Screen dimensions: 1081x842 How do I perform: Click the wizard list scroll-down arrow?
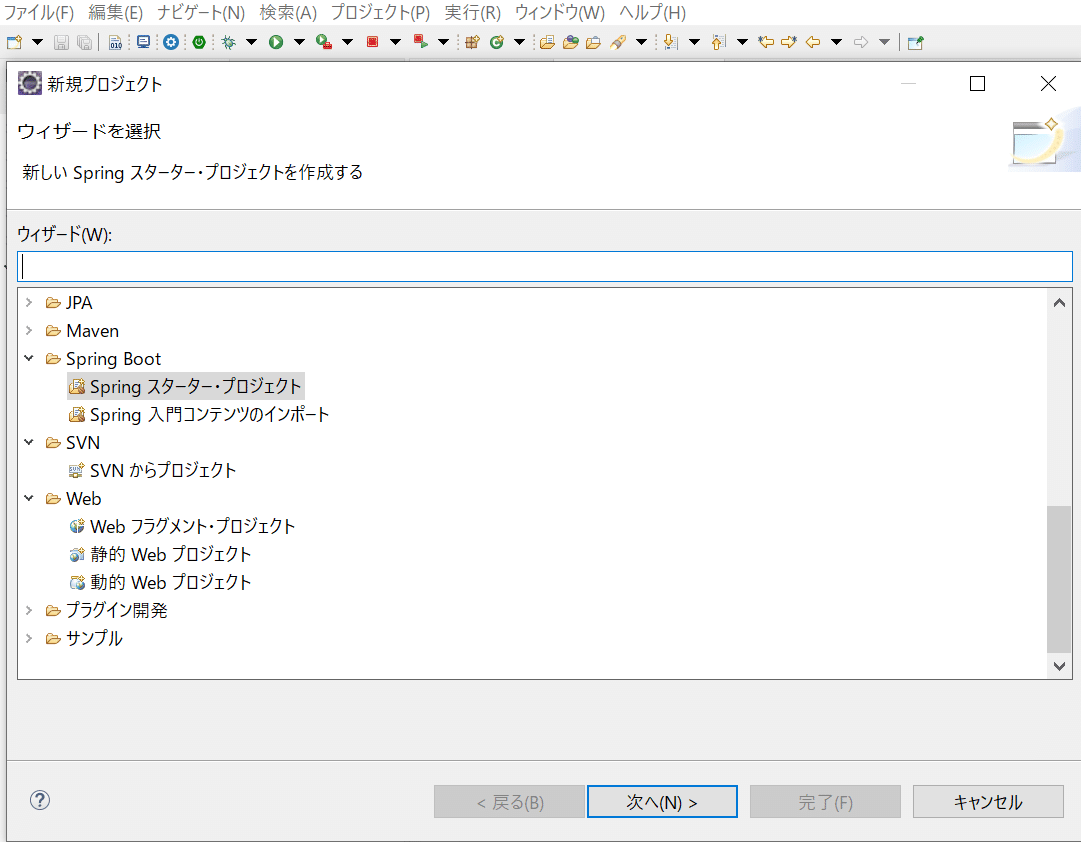point(1060,666)
